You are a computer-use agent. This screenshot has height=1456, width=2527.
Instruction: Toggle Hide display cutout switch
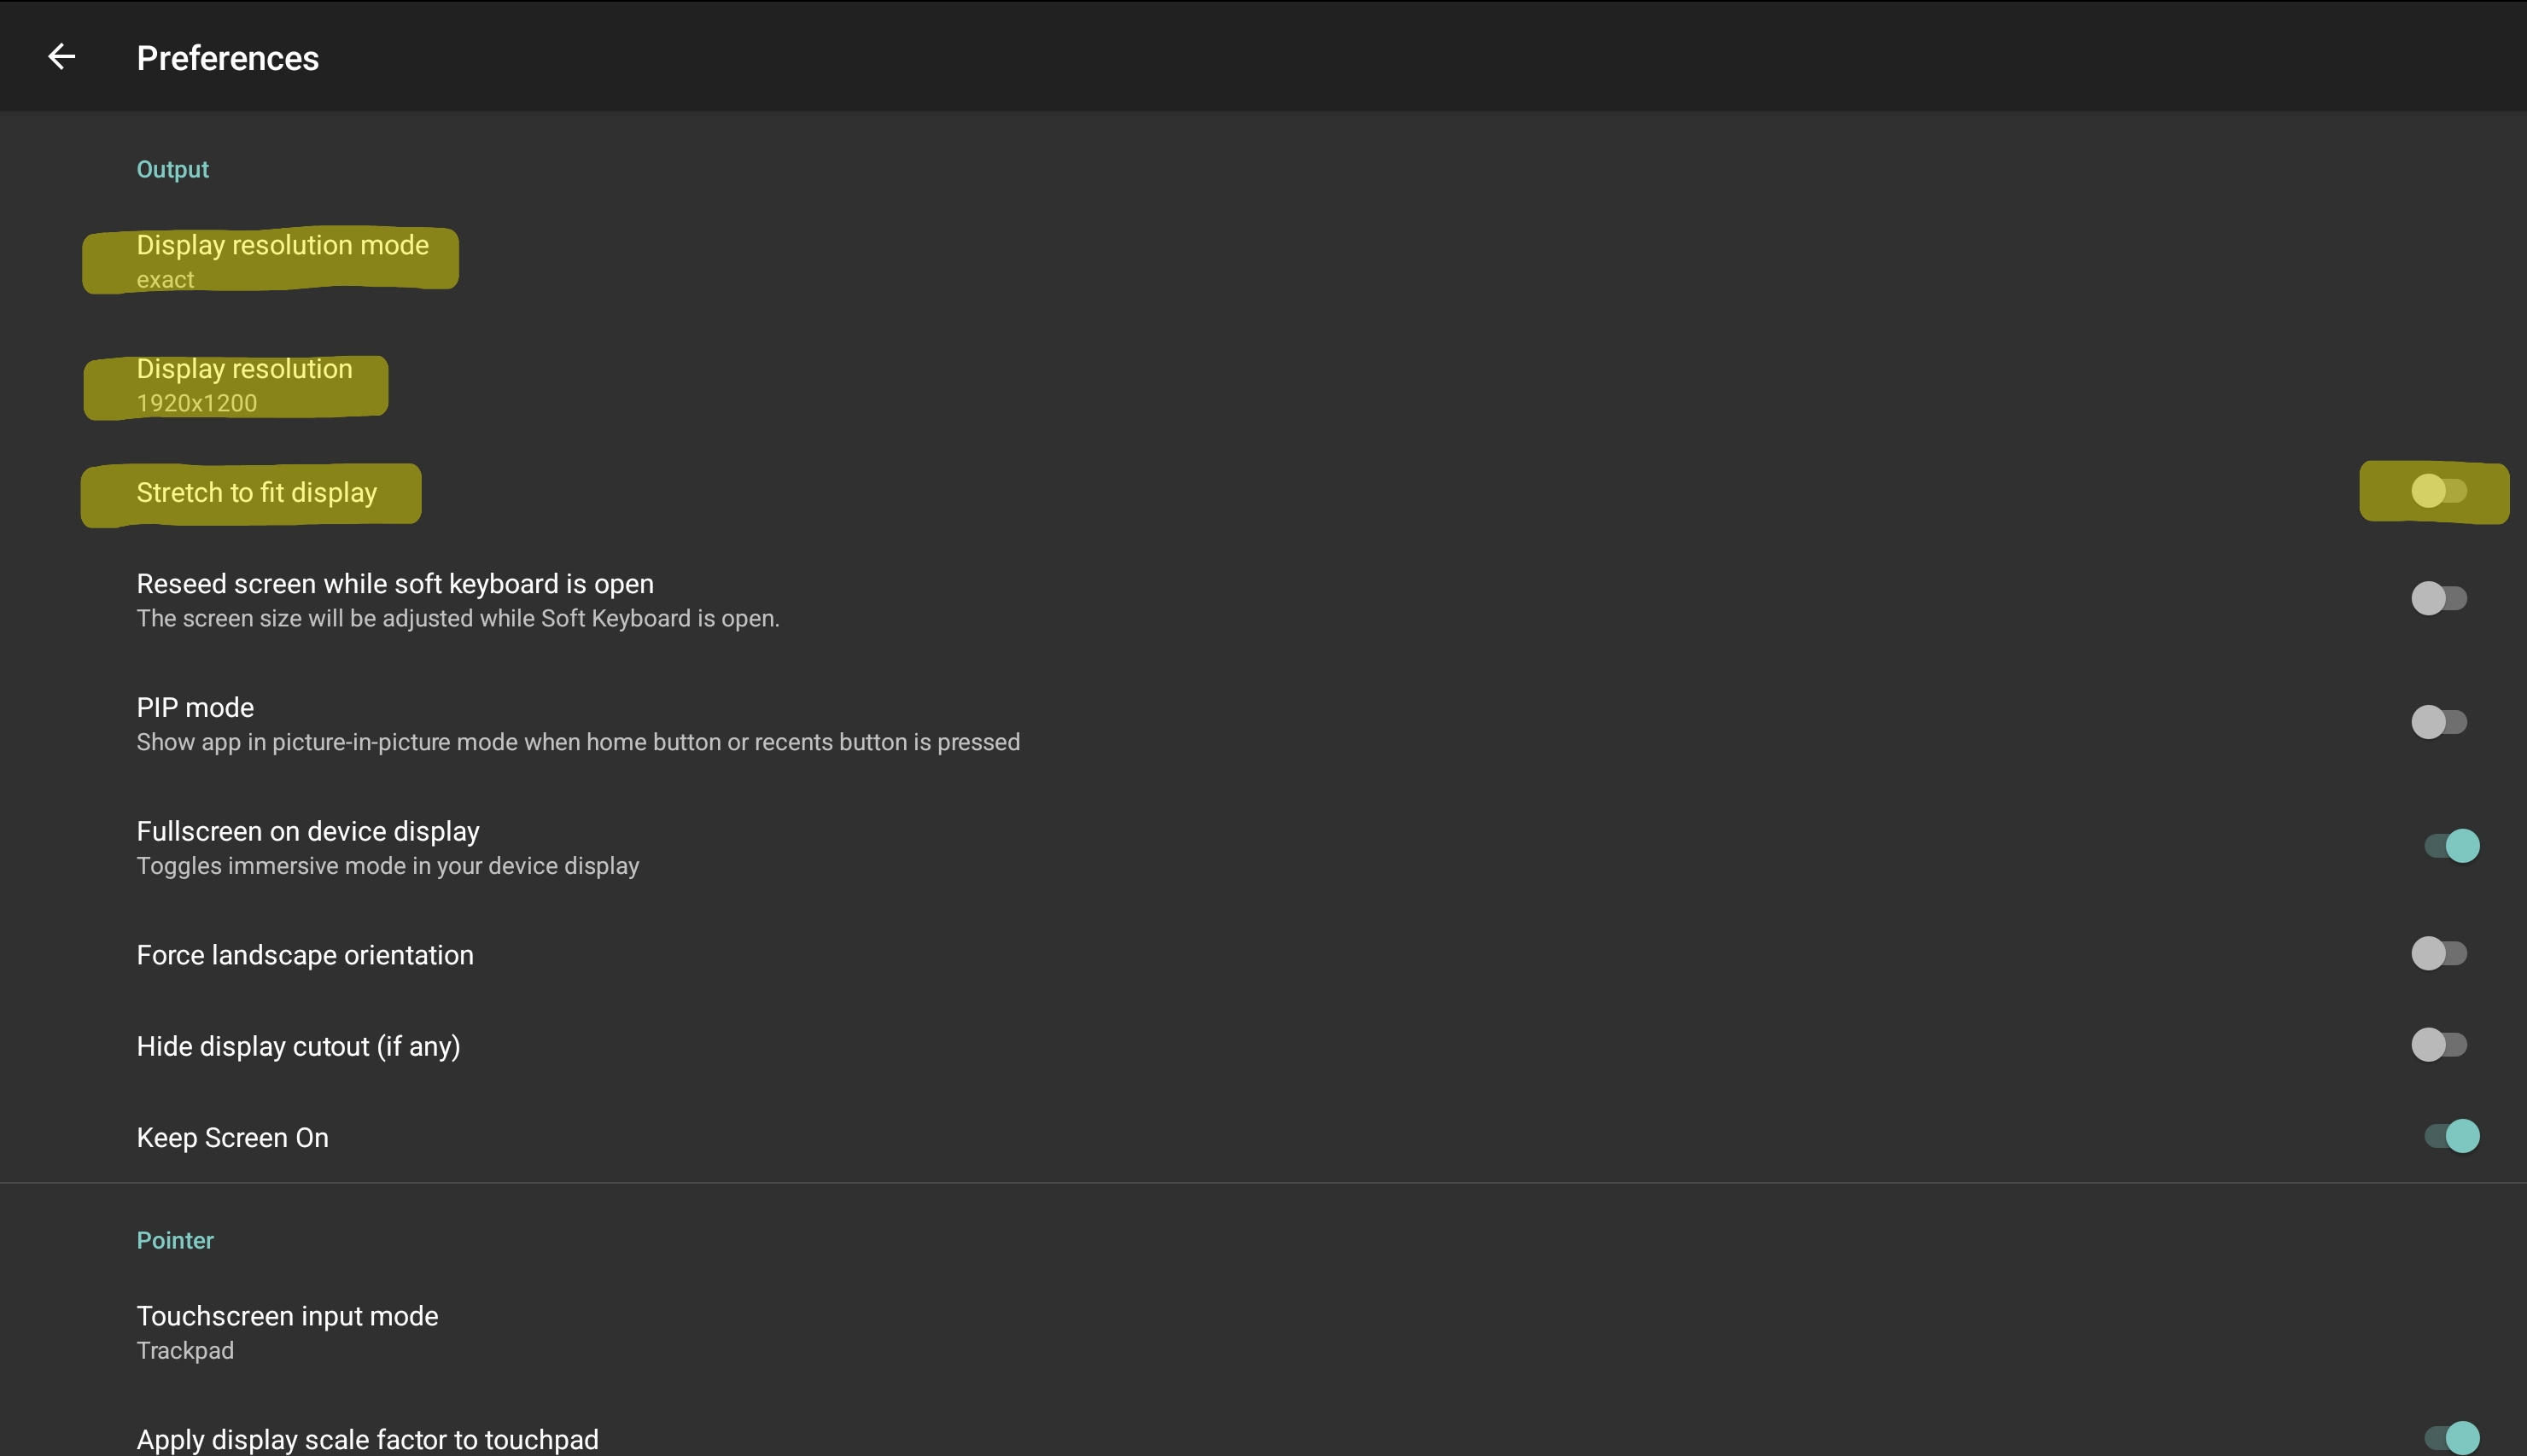click(x=2439, y=1045)
